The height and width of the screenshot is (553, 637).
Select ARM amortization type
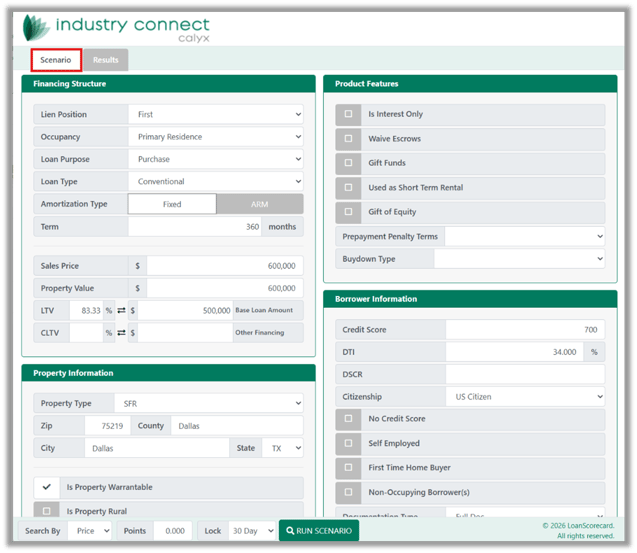pos(259,204)
